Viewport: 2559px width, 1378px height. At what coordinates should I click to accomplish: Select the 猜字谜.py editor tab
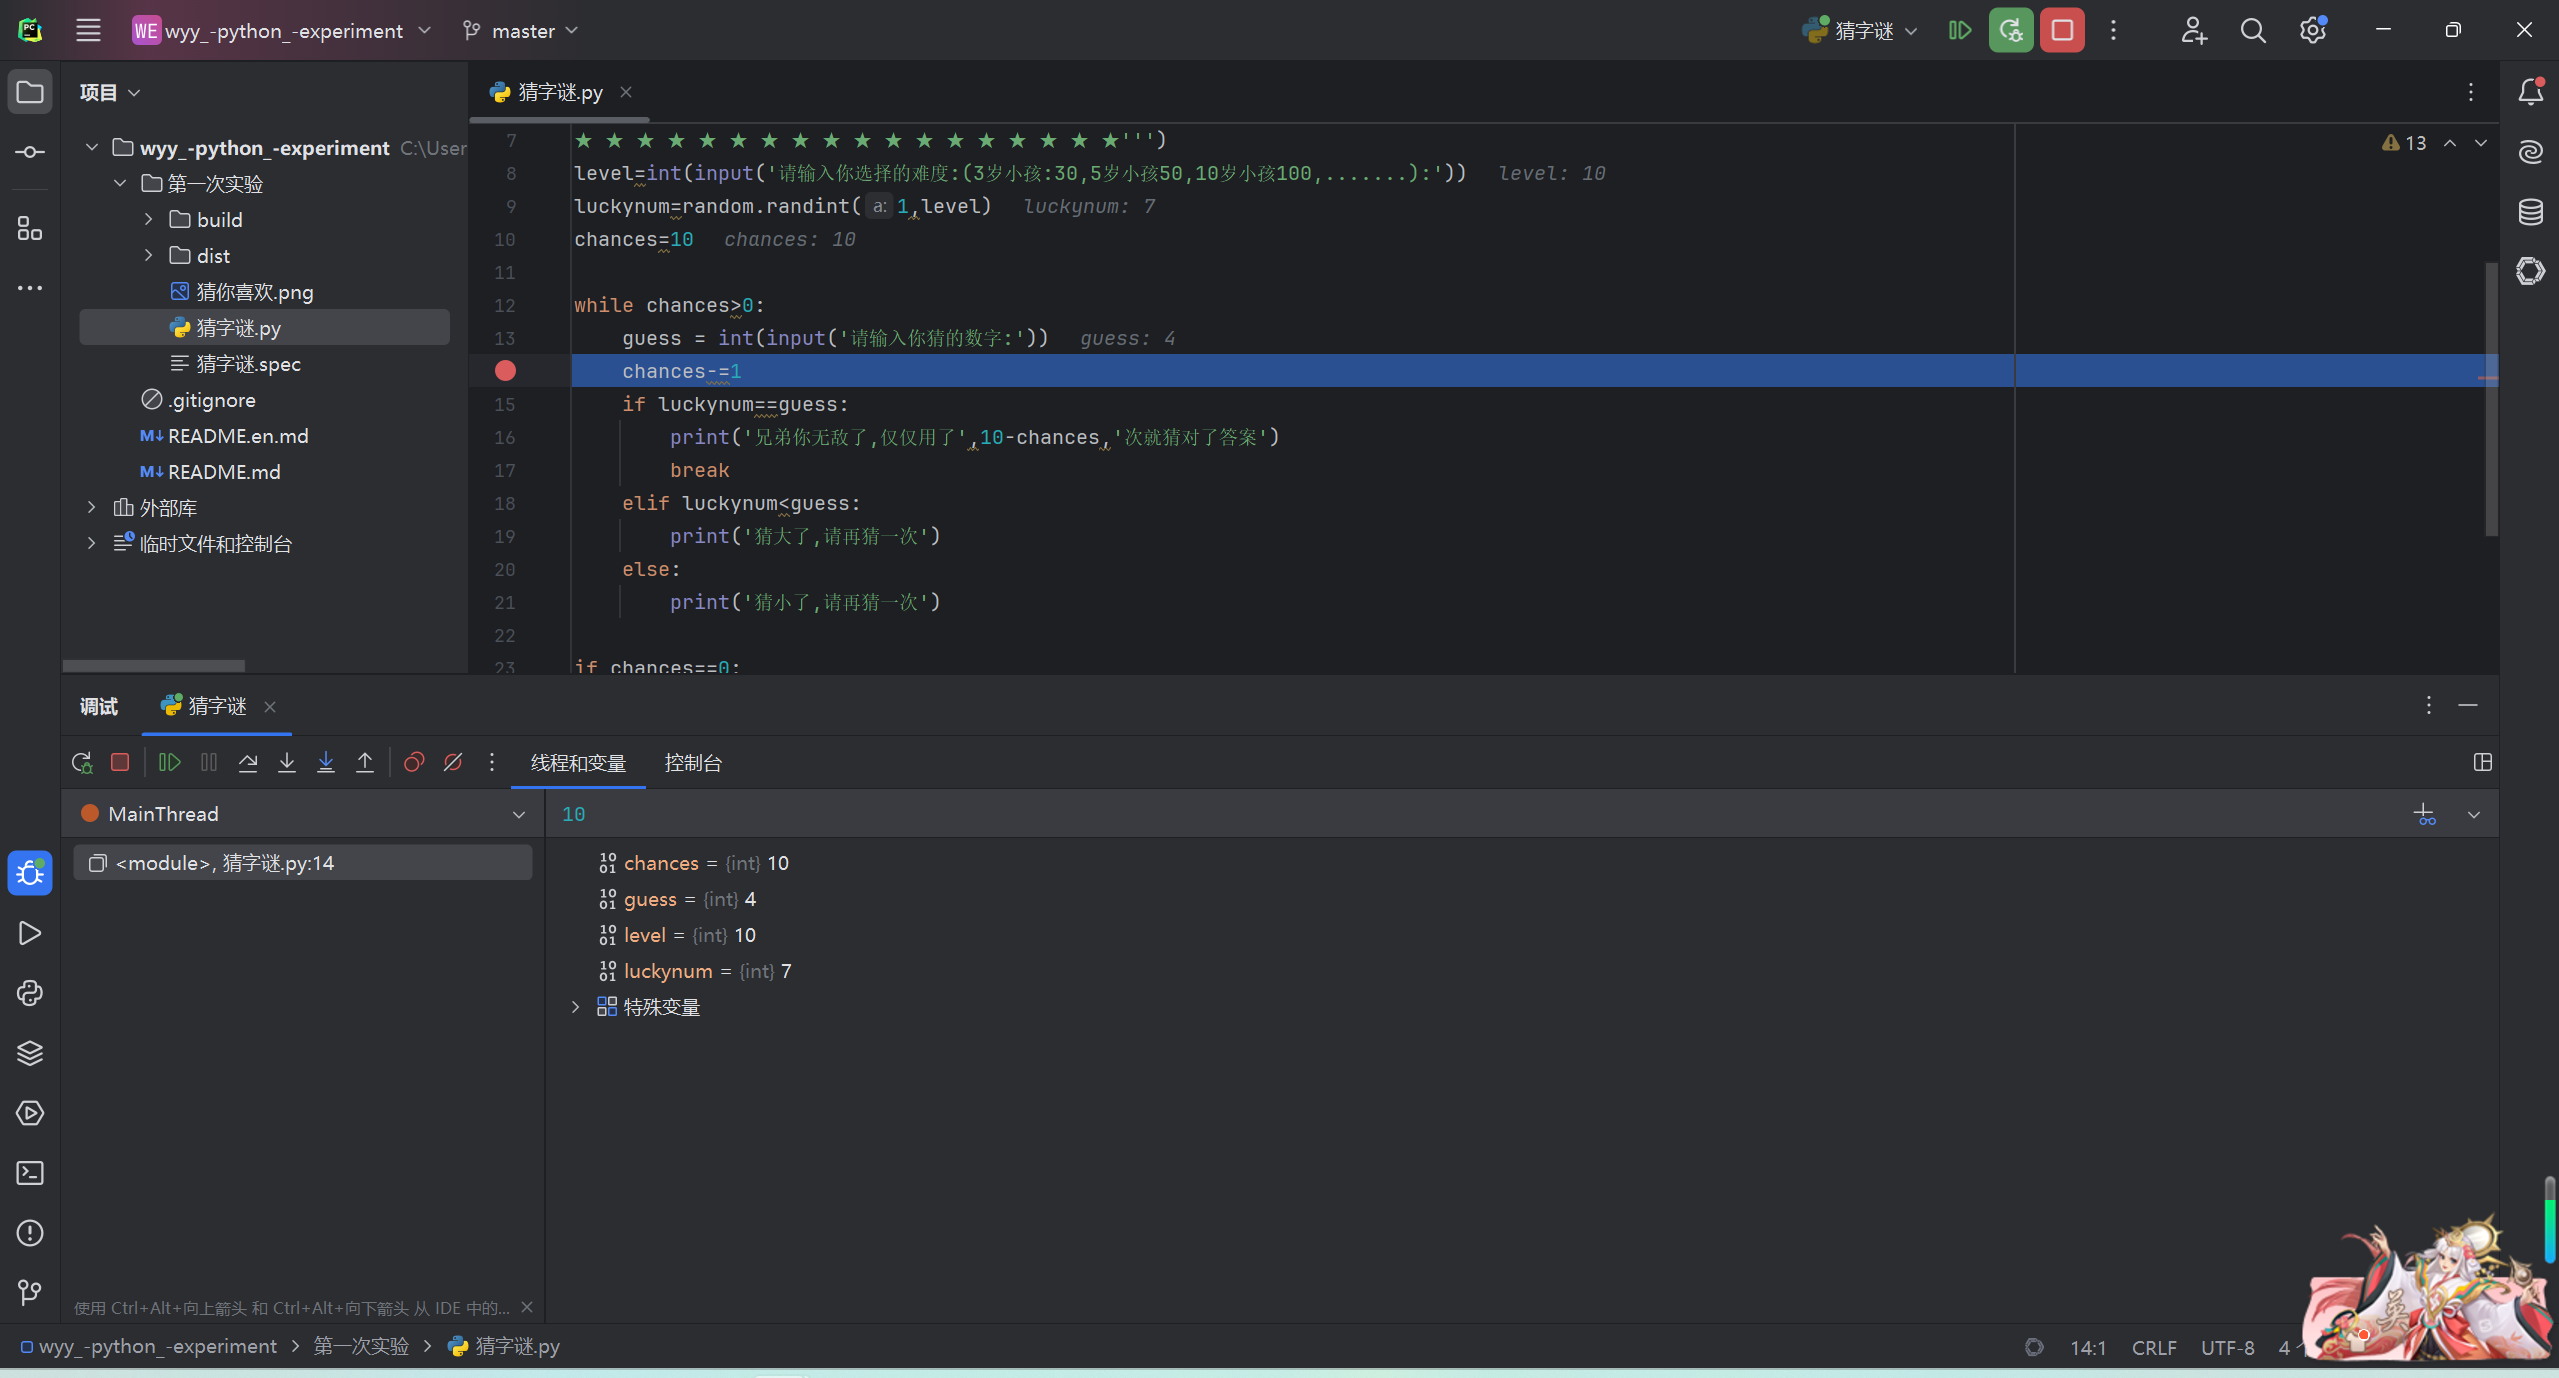(x=560, y=92)
